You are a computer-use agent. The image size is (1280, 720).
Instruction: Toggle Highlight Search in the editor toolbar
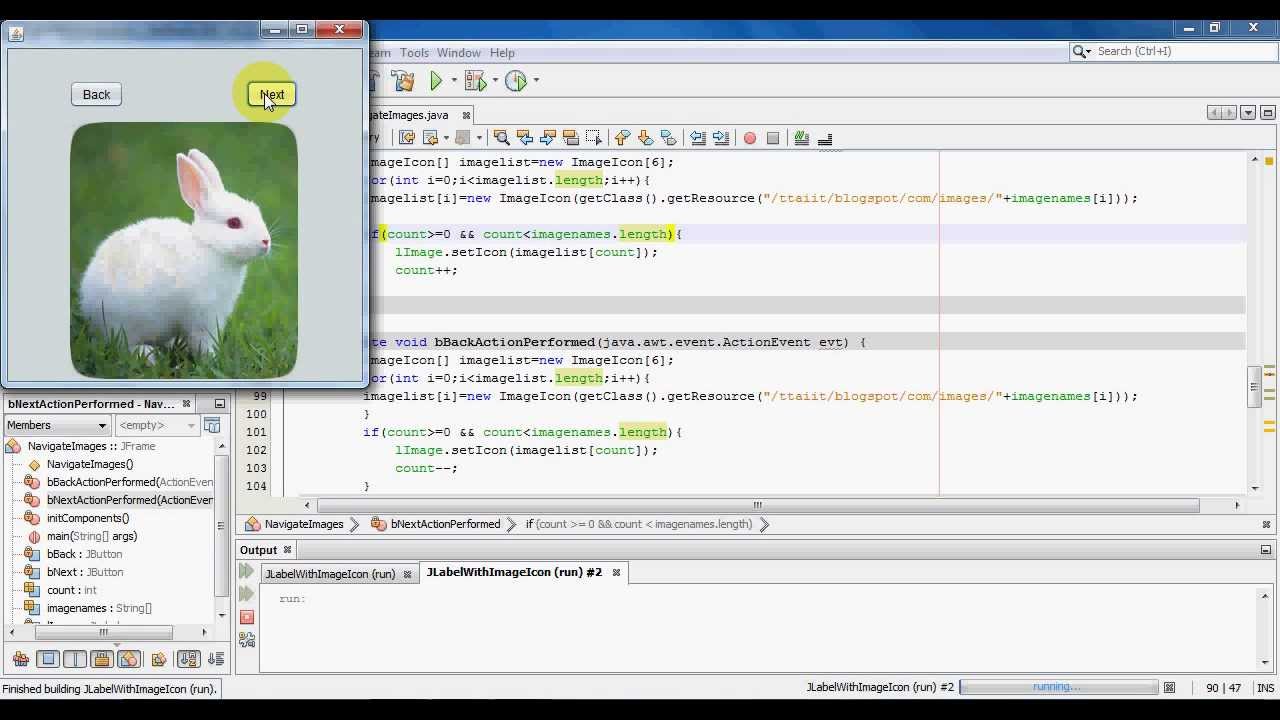tap(571, 138)
